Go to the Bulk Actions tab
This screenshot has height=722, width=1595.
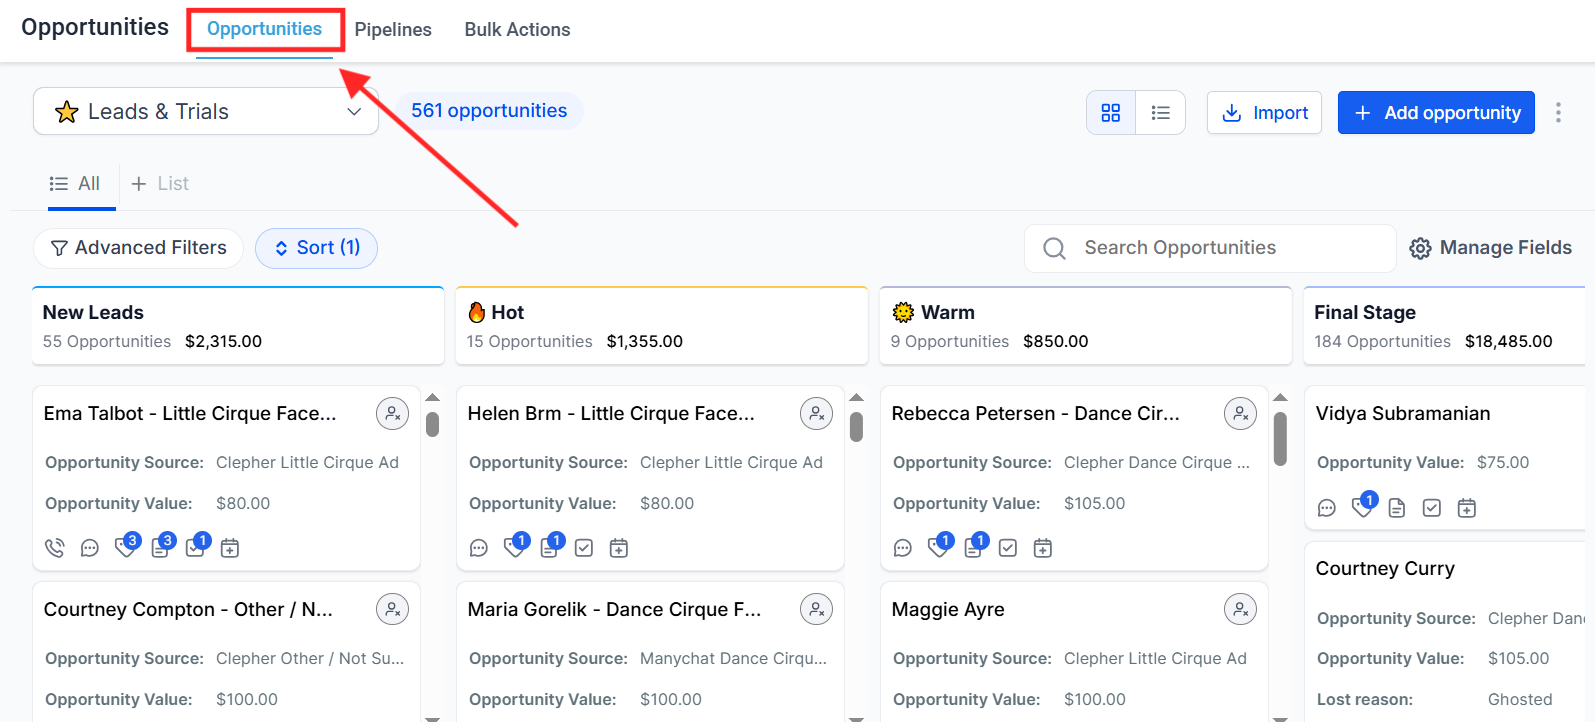(517, 30)
